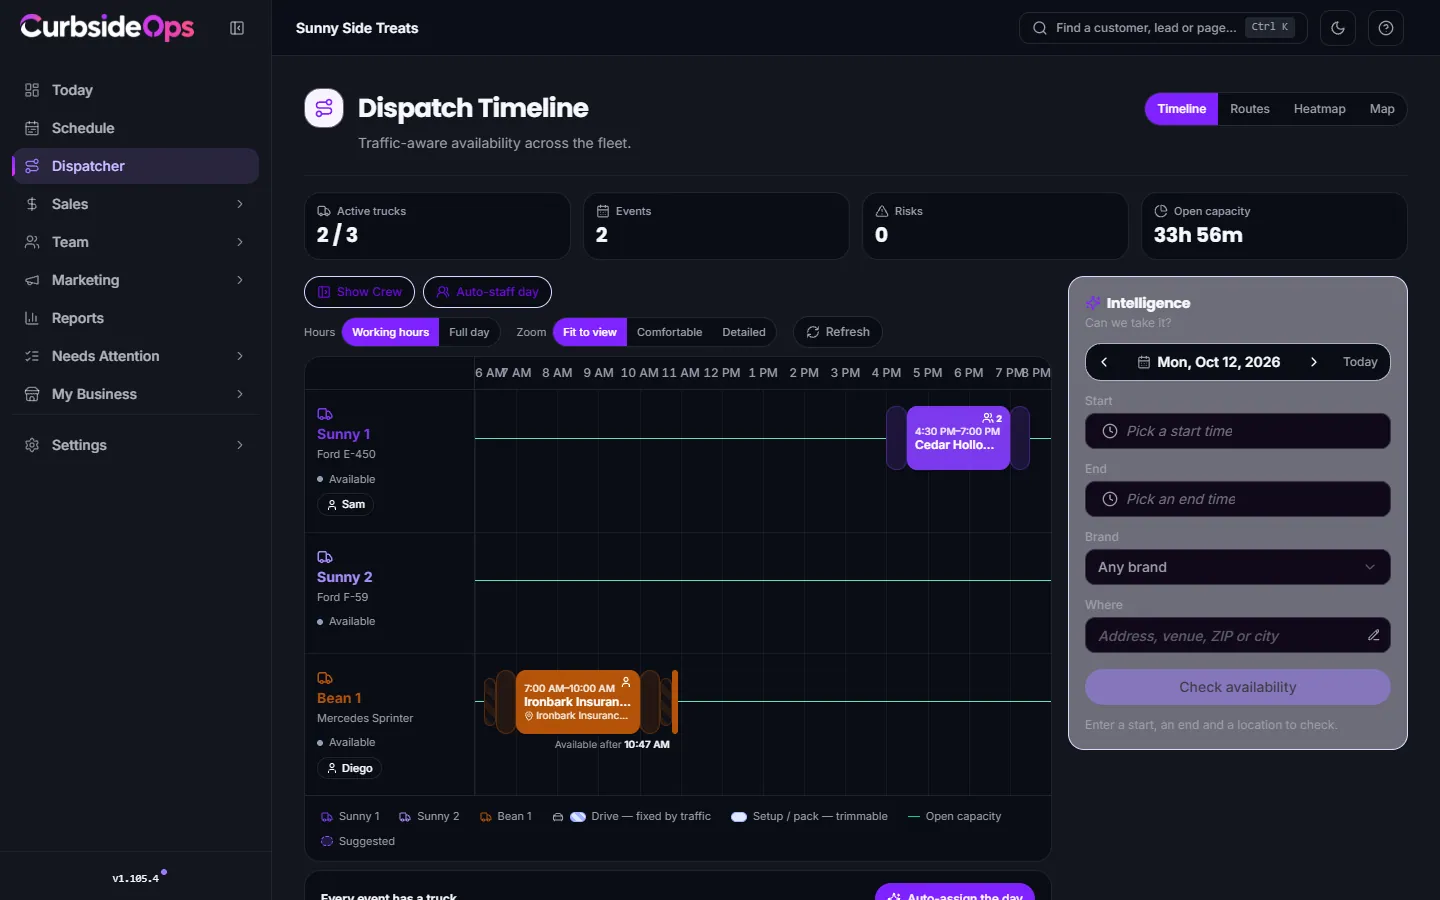Set zoom to Fit to view

[x=590, y=332]
